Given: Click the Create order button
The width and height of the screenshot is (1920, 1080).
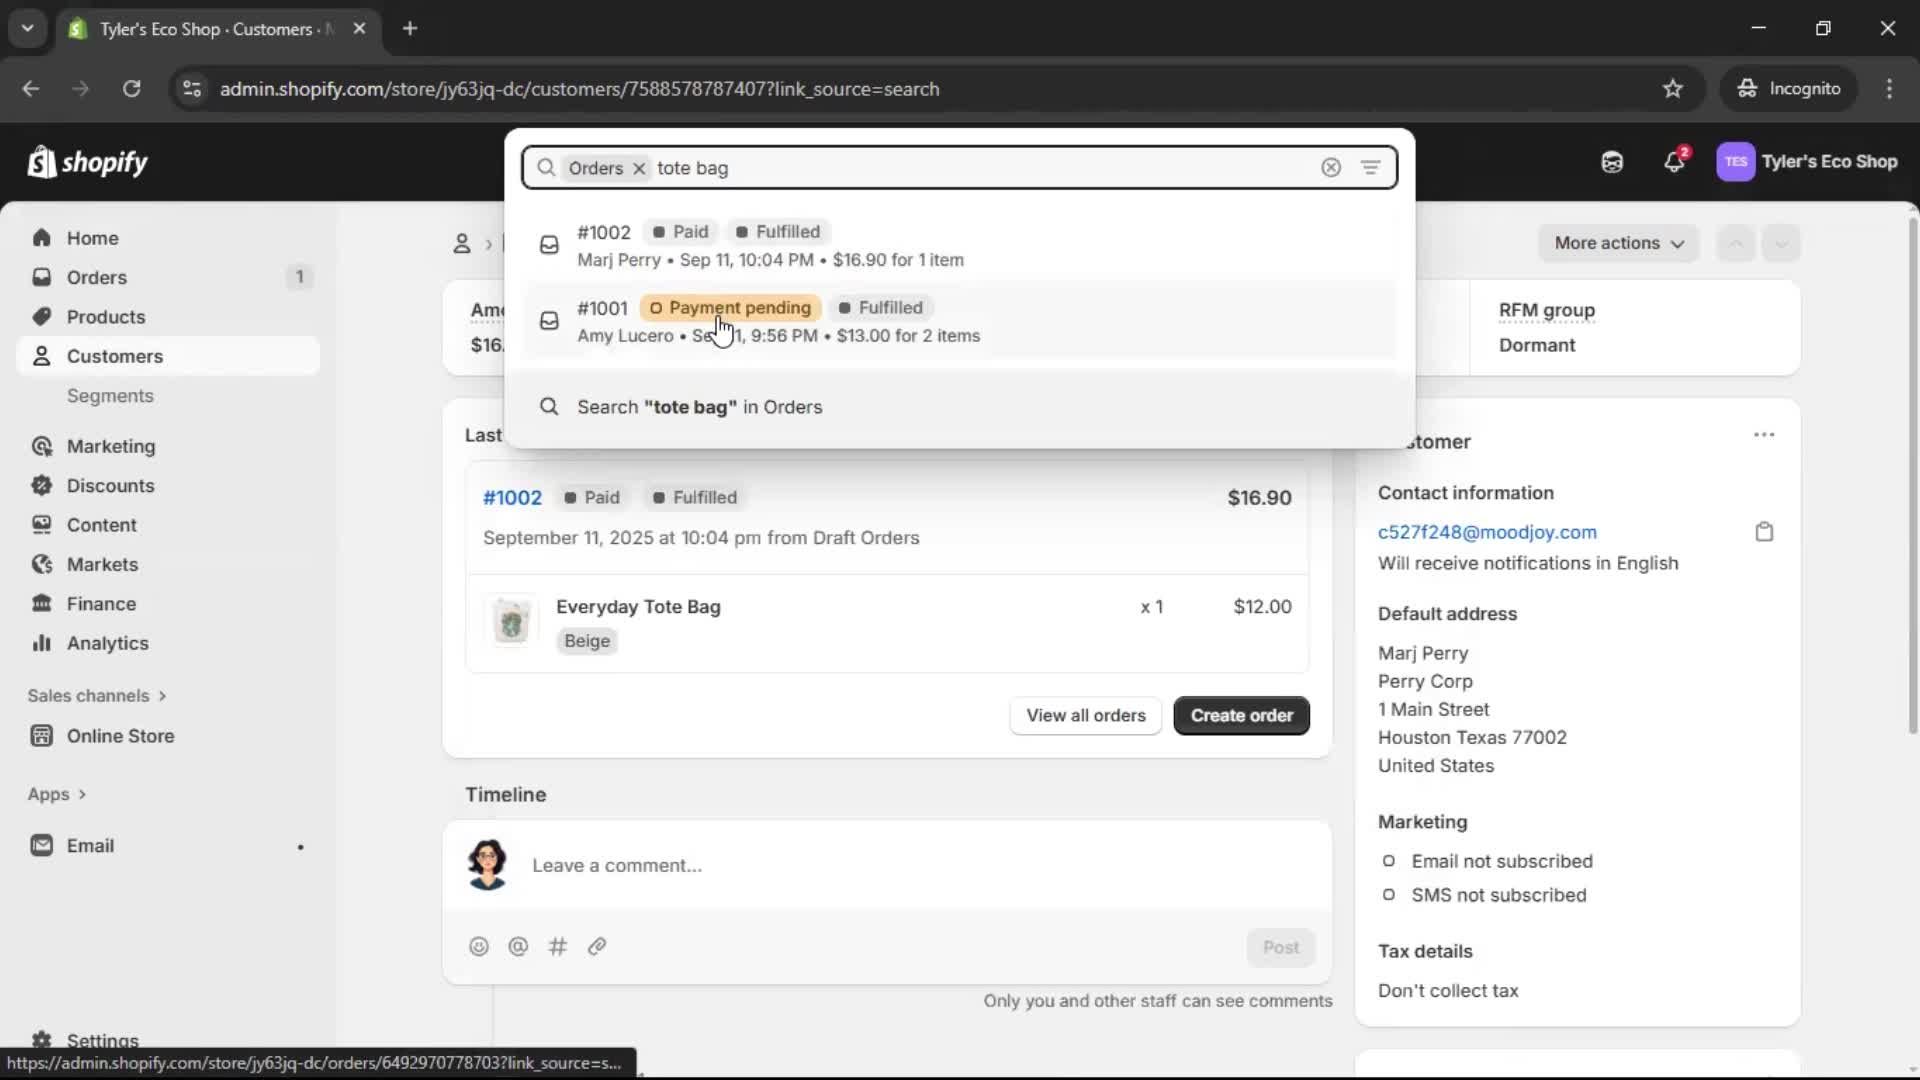Looking at the screenshot, I should point(1240,715).
